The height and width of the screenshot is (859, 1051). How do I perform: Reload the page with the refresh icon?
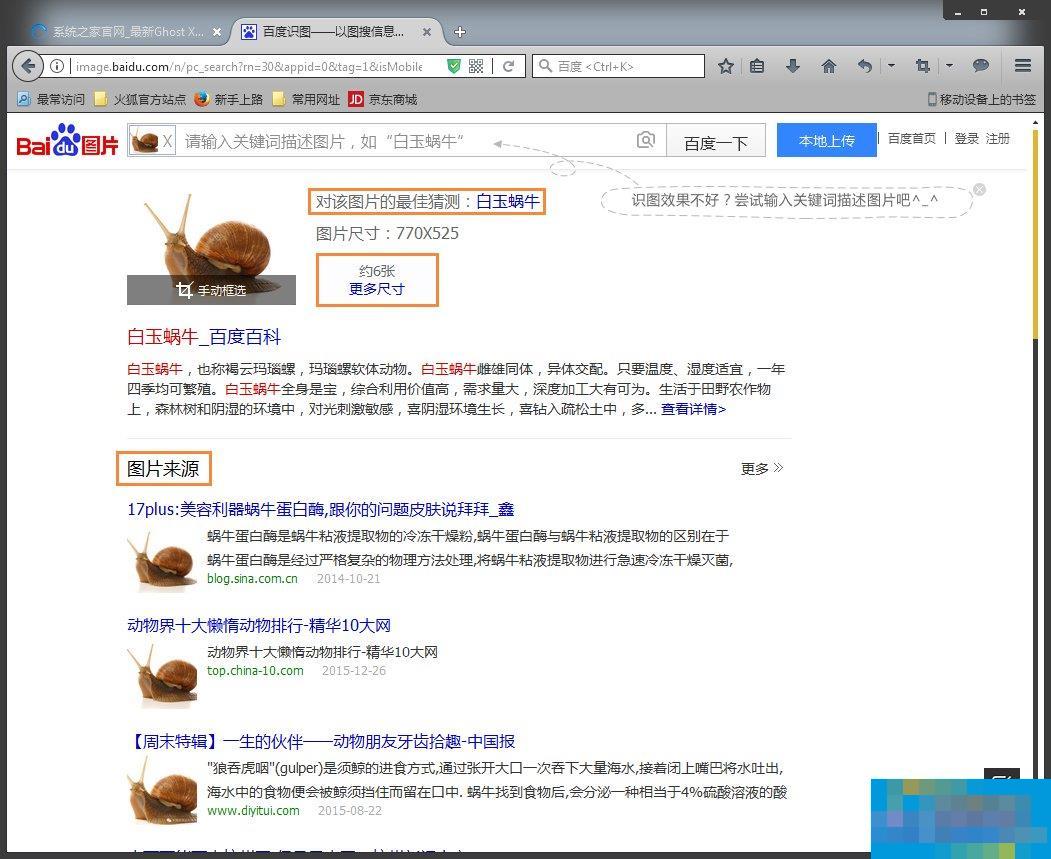coord(508,66)
